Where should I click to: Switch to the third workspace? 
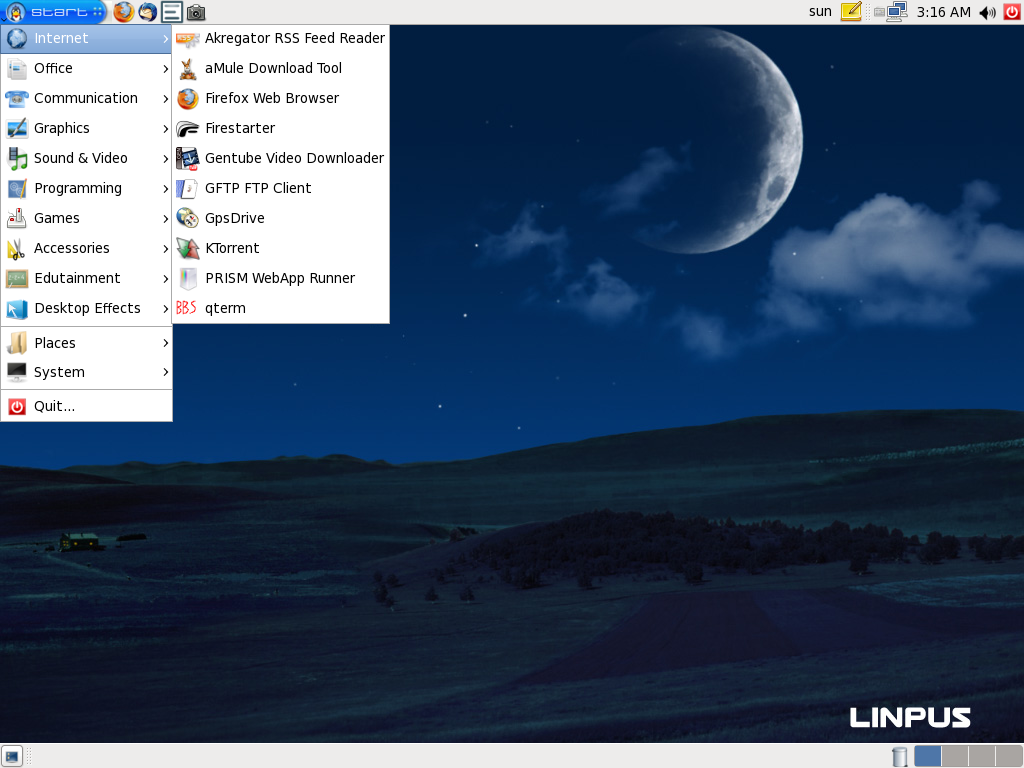[x=981, y=756]
